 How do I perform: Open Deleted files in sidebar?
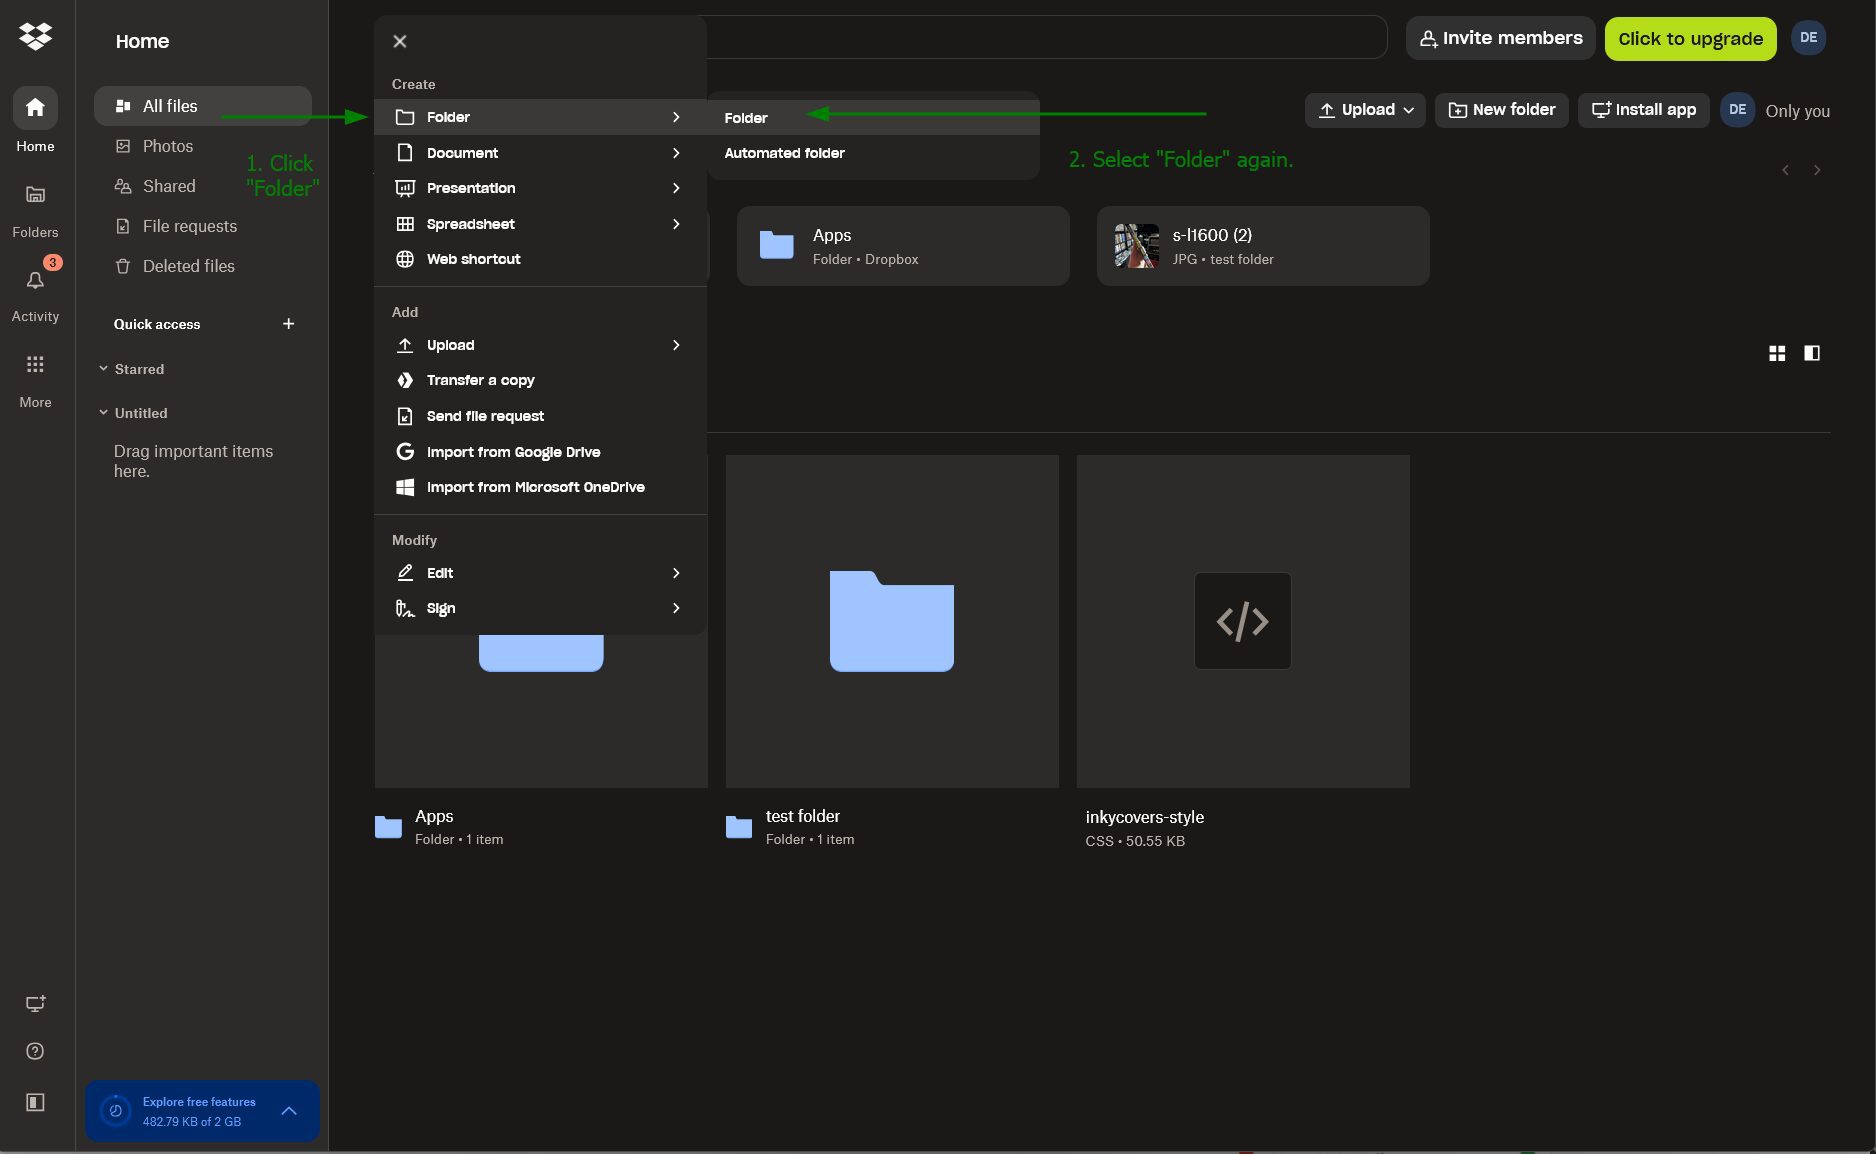pos(203,266)
